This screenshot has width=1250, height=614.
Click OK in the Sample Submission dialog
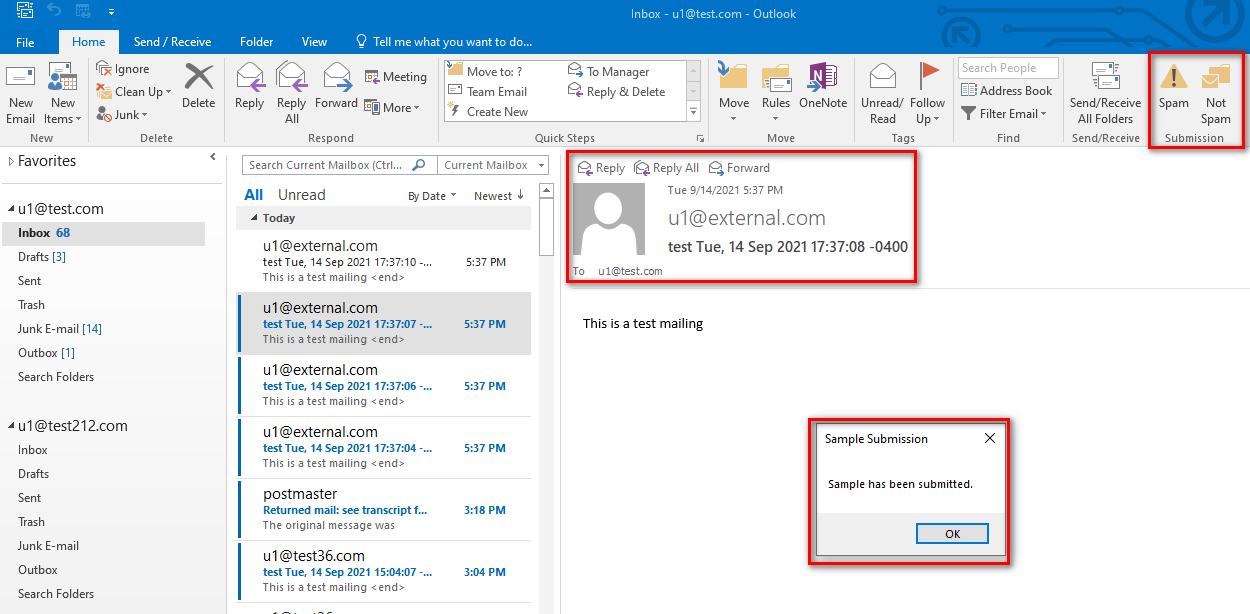(951, 533)
